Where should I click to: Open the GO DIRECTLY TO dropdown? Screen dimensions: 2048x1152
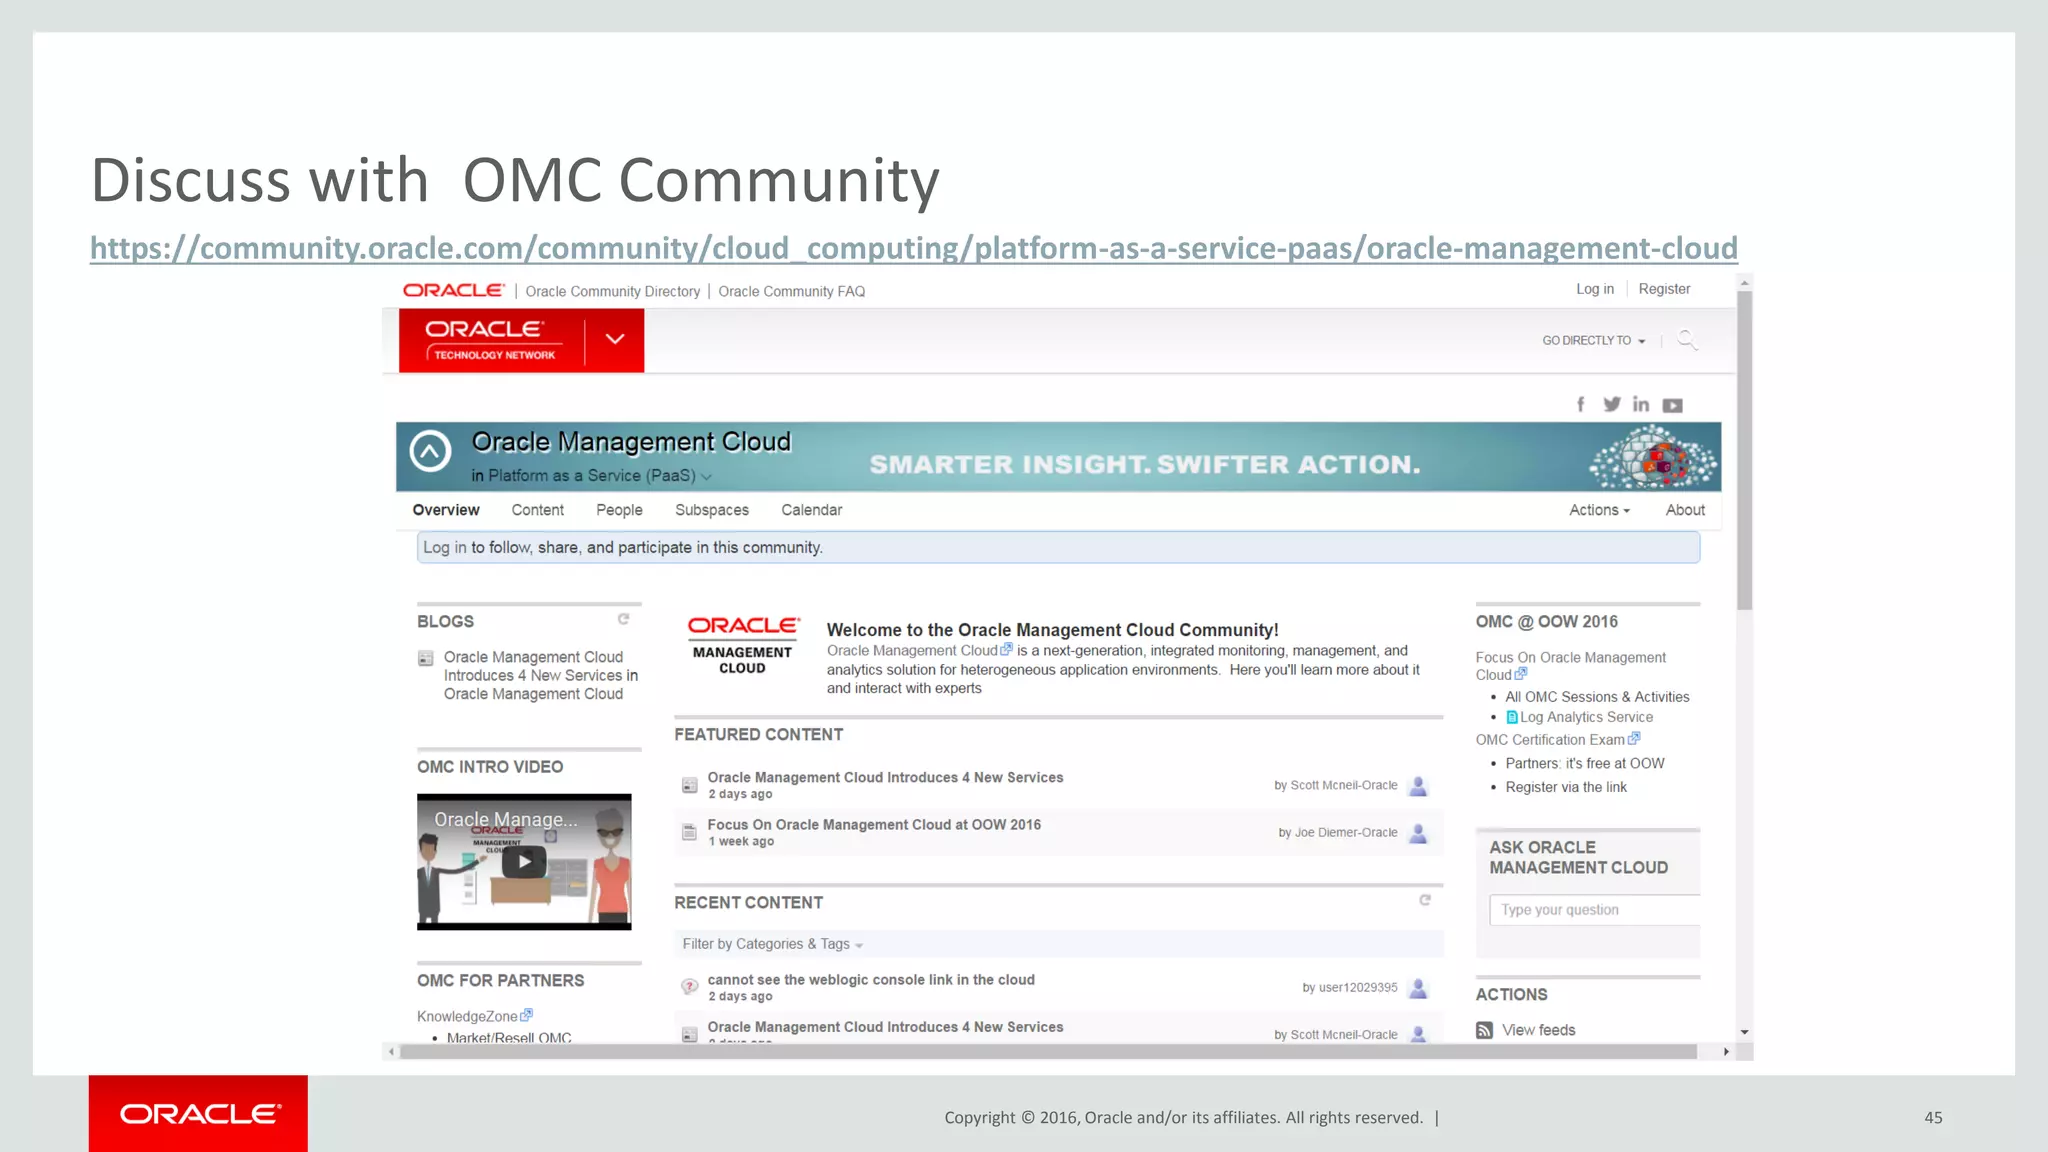(x=1593, y=341)
